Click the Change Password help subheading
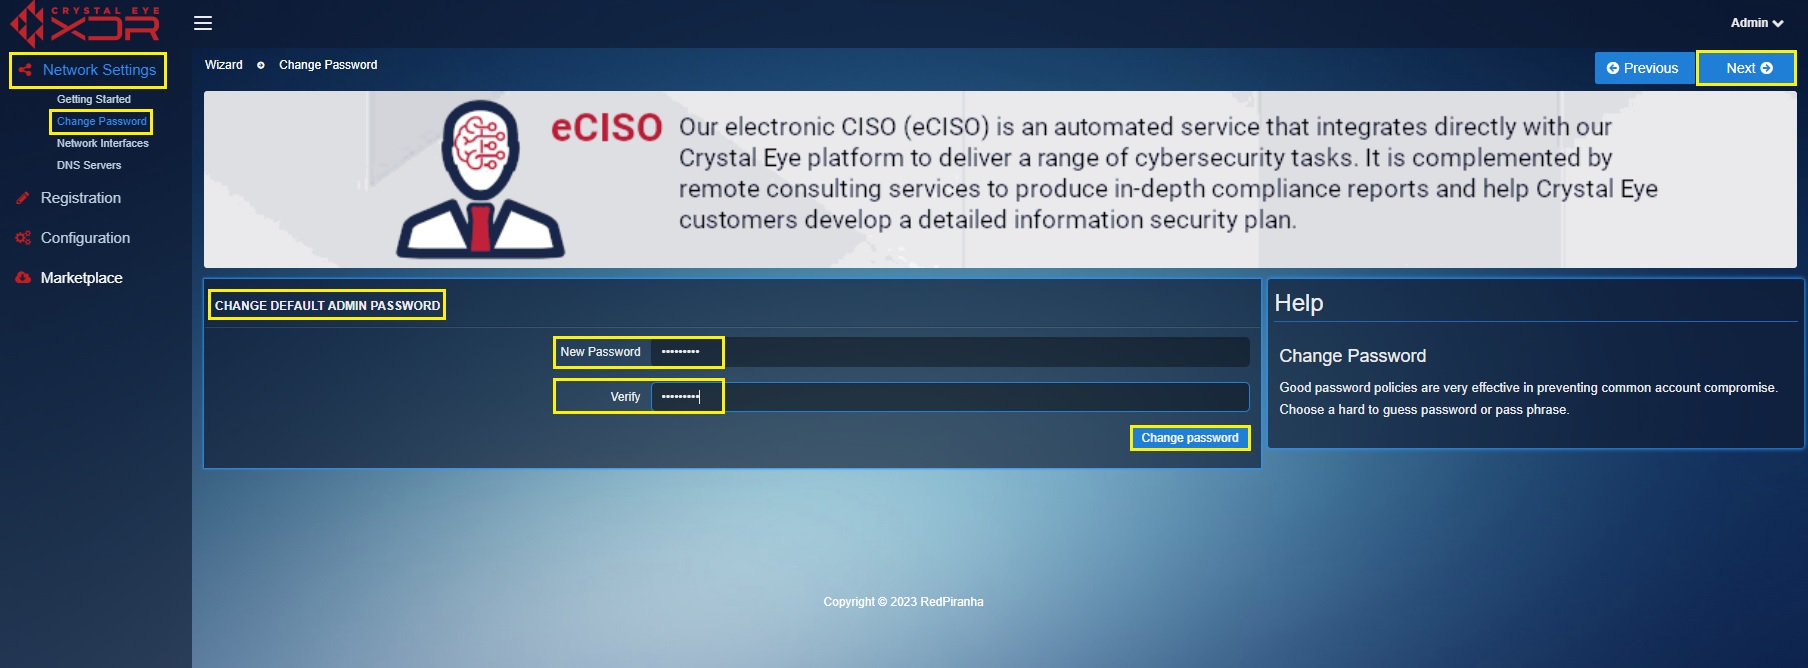Screen dimensions: 1808x668 click(x=1353, y=356)
